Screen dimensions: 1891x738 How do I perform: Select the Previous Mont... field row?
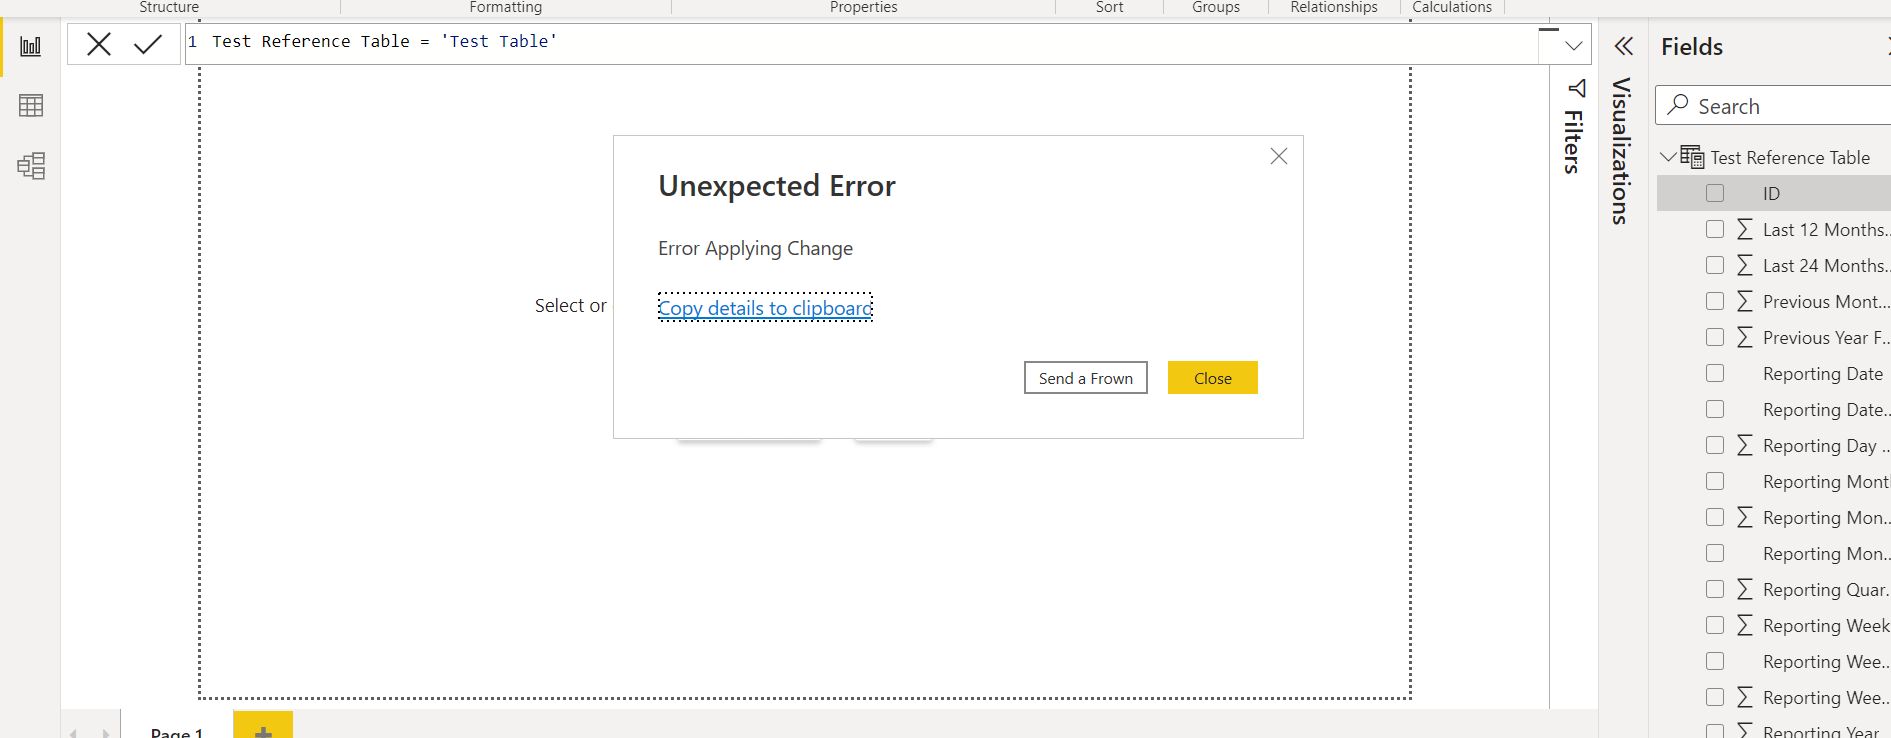(1774, 301)
